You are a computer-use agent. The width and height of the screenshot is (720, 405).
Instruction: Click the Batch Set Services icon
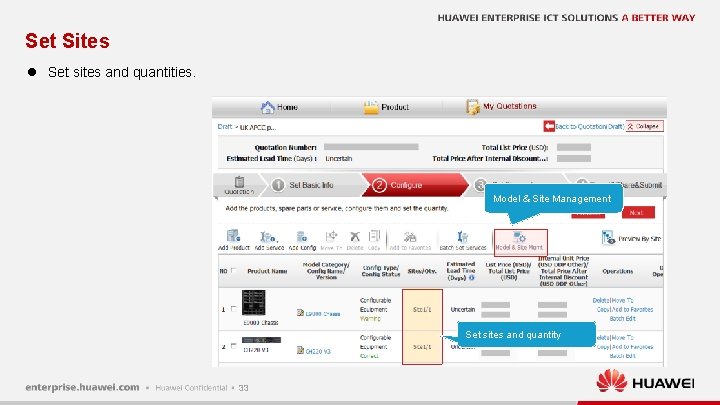coord(462,240)
